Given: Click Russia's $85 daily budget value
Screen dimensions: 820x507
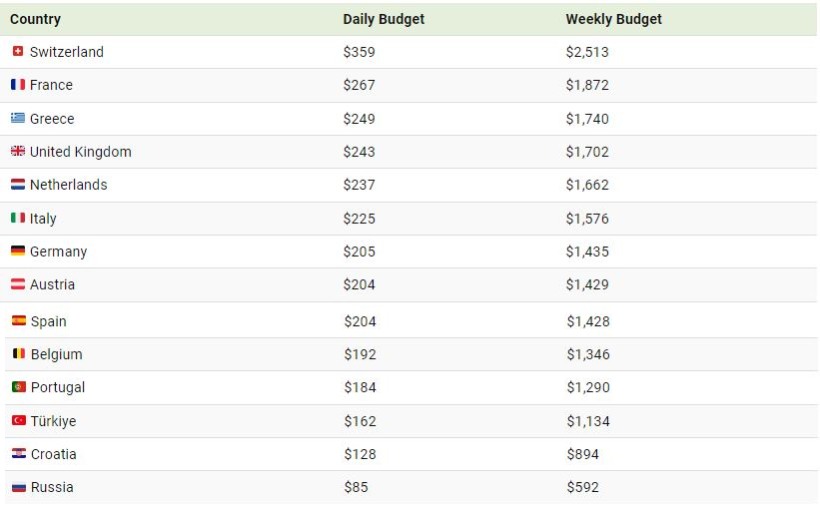Looking at the screenshot, I should (x=356, y=487).
